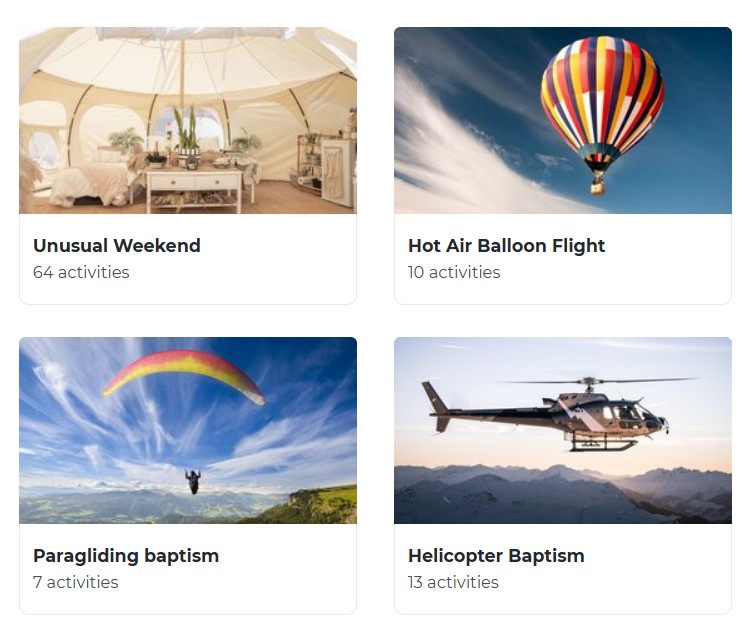The height and width of the screenshot is (628, 752).
Task: Click the 7 activities label
Action: pos(76,582)
